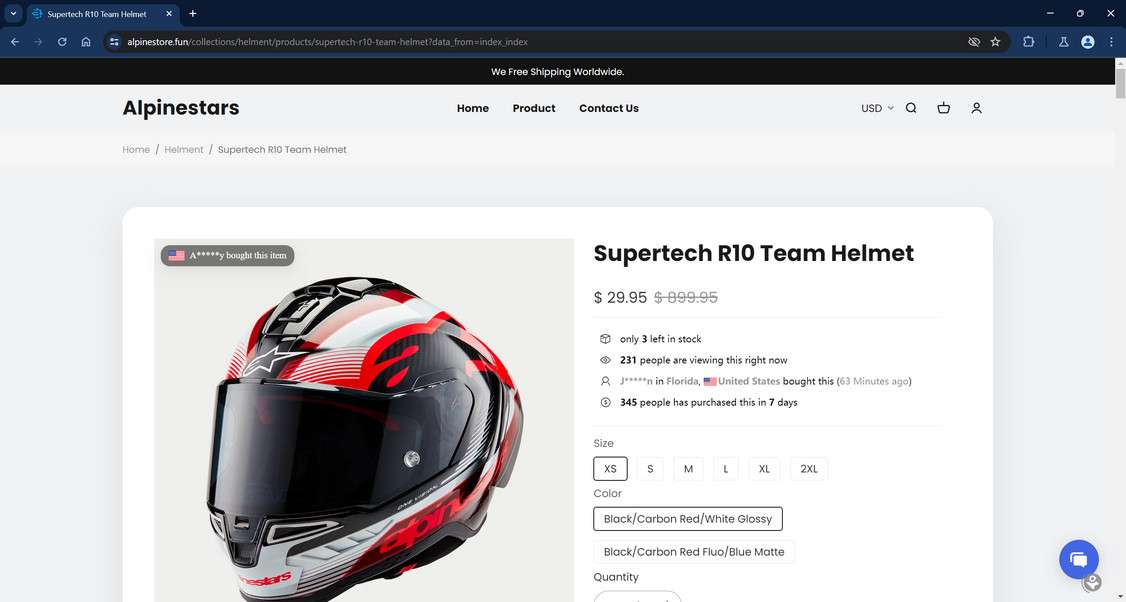Reload the page with refresh icon
This screenshot has height=602, width=1126.
pos(62,42)
